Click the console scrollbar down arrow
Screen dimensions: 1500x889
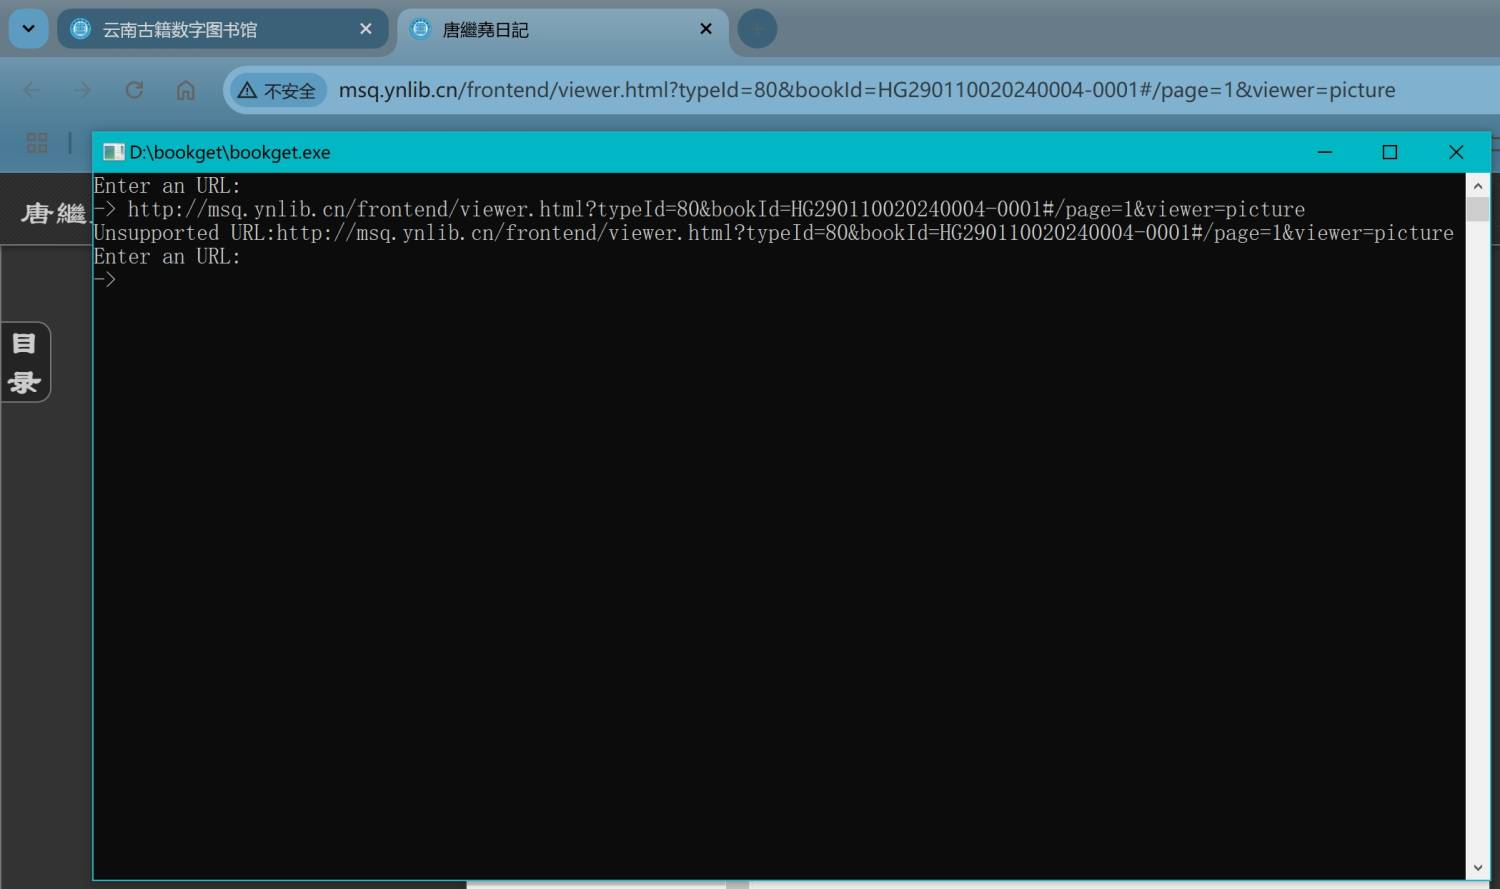coord(1477,868)
